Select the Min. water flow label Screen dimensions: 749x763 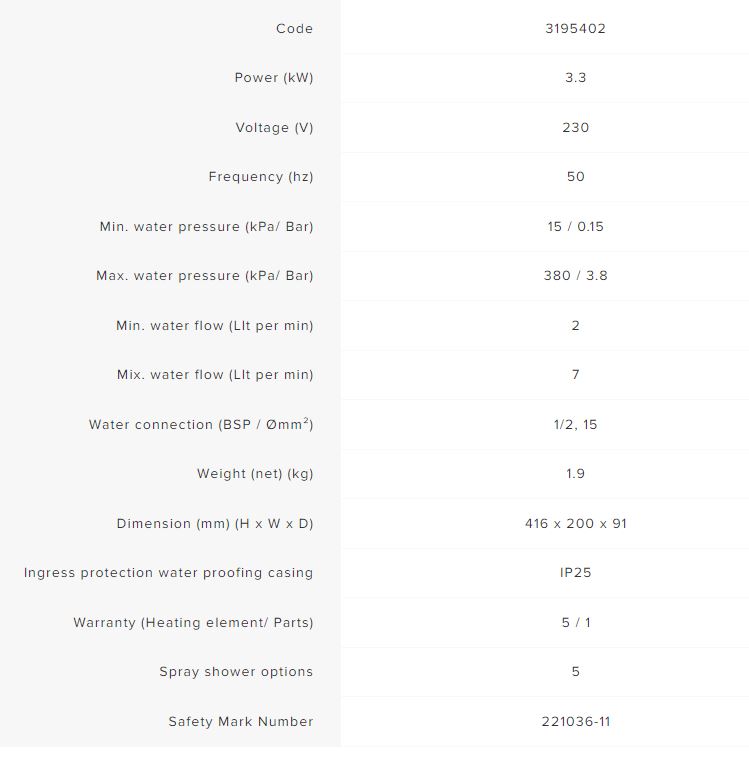214,326
